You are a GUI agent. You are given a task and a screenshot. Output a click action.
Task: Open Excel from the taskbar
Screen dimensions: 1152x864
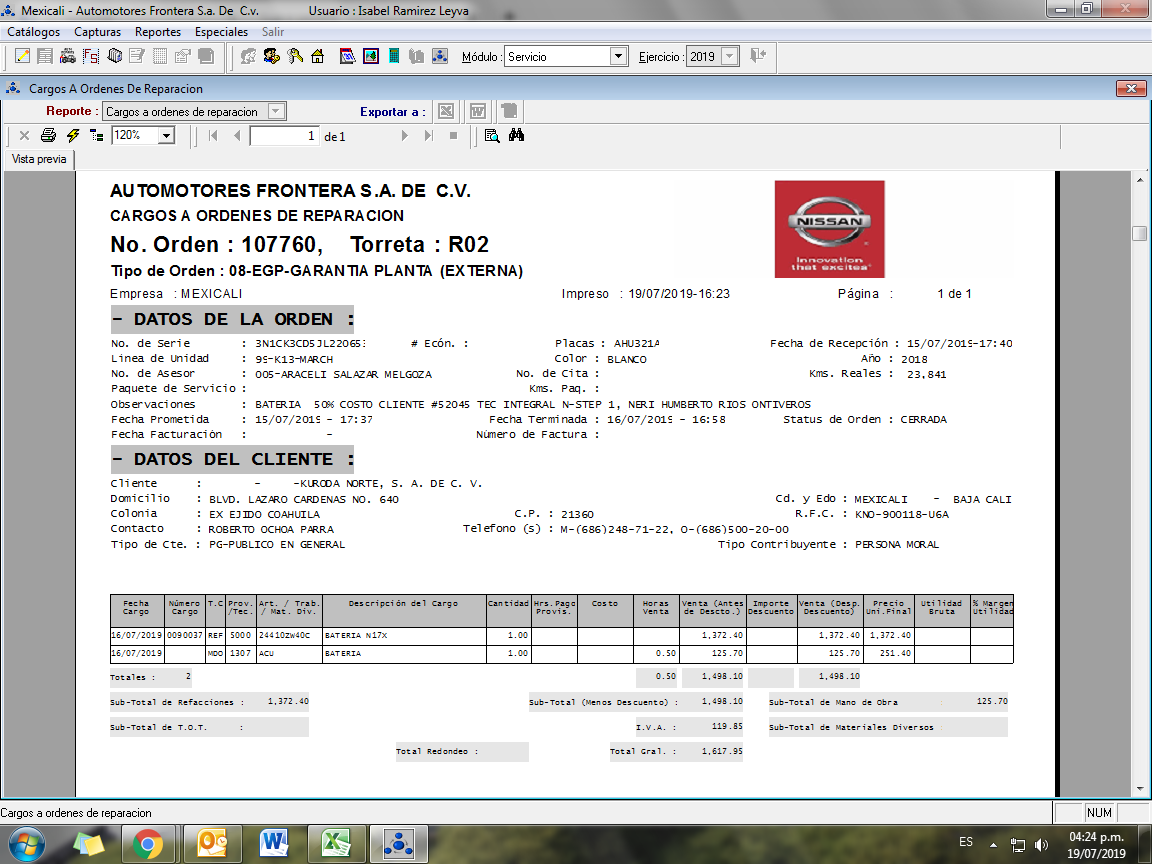tap(337, 843)
